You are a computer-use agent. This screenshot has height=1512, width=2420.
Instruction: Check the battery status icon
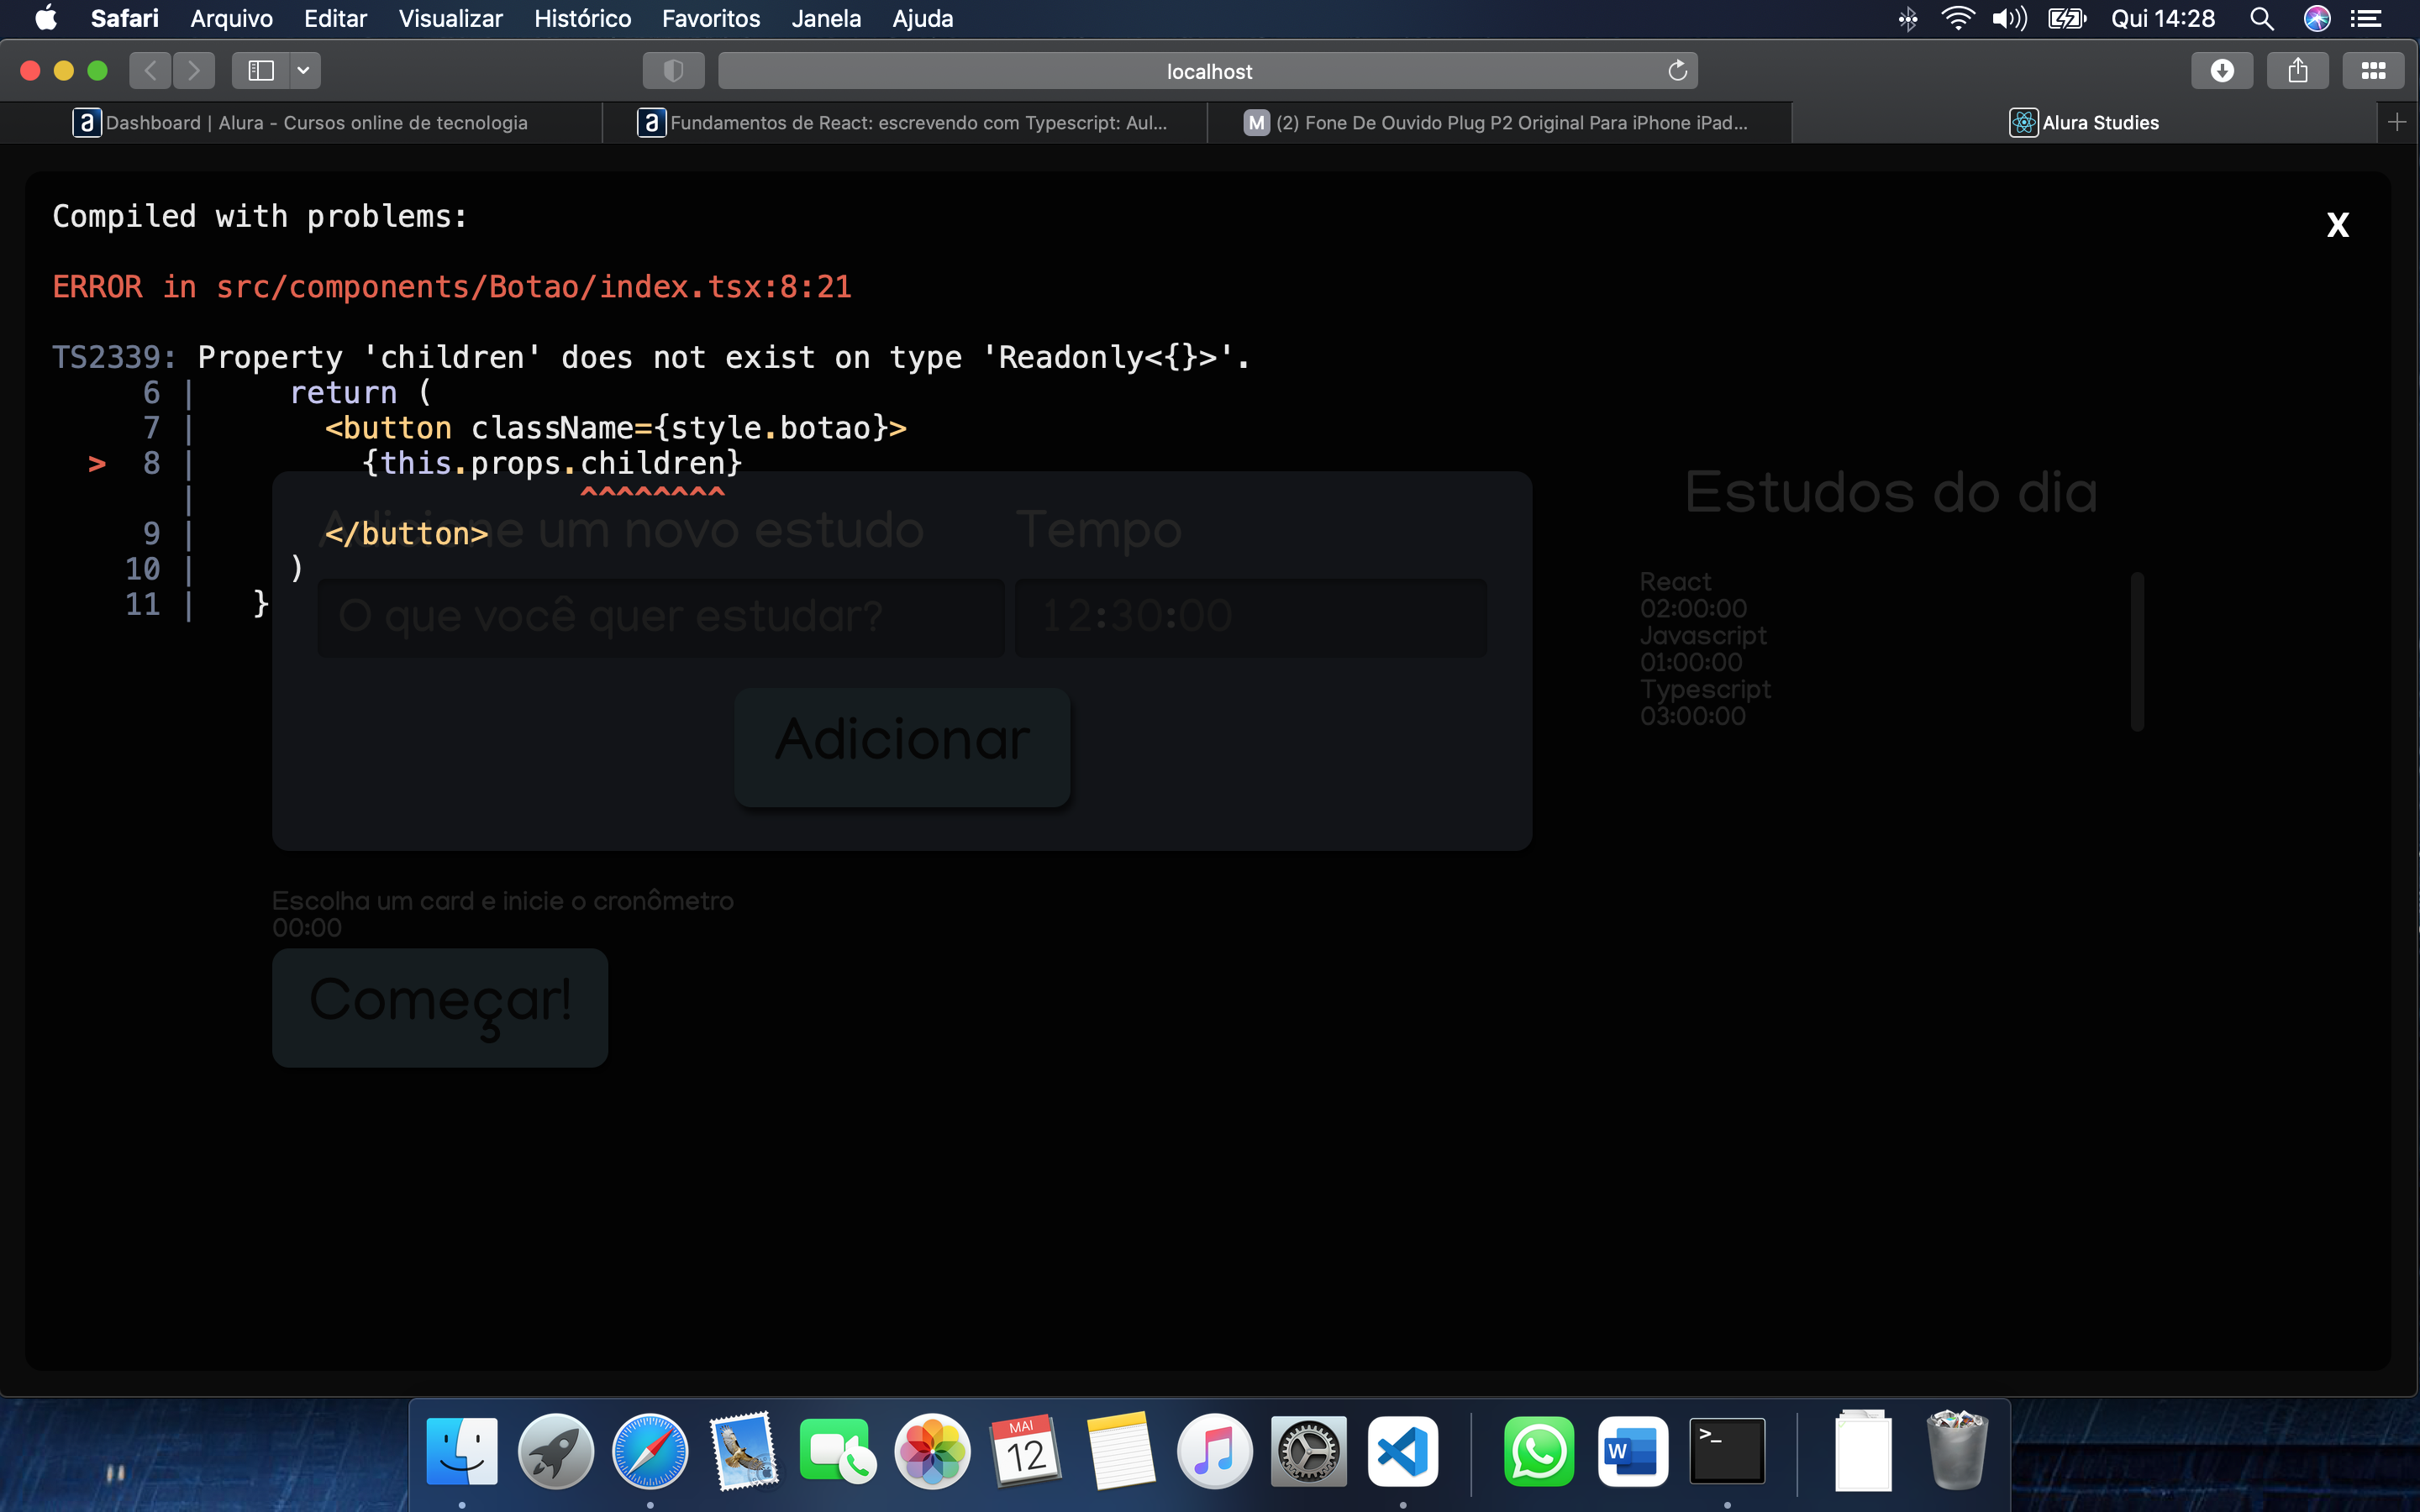2066,18
